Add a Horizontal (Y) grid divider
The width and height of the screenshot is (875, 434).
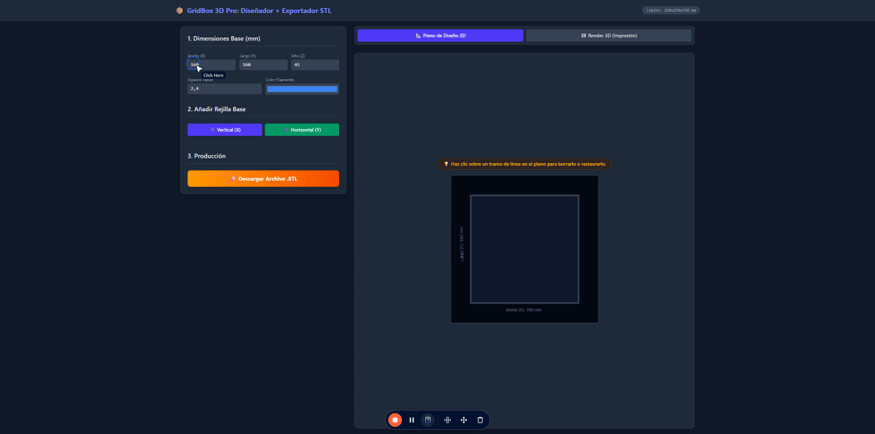coord(302,129)
